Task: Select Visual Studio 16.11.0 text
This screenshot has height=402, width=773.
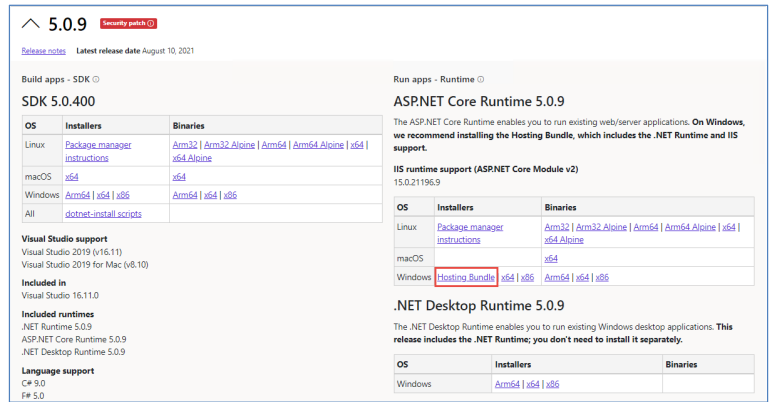Action: pyautogui.click(x=60, y=295)
